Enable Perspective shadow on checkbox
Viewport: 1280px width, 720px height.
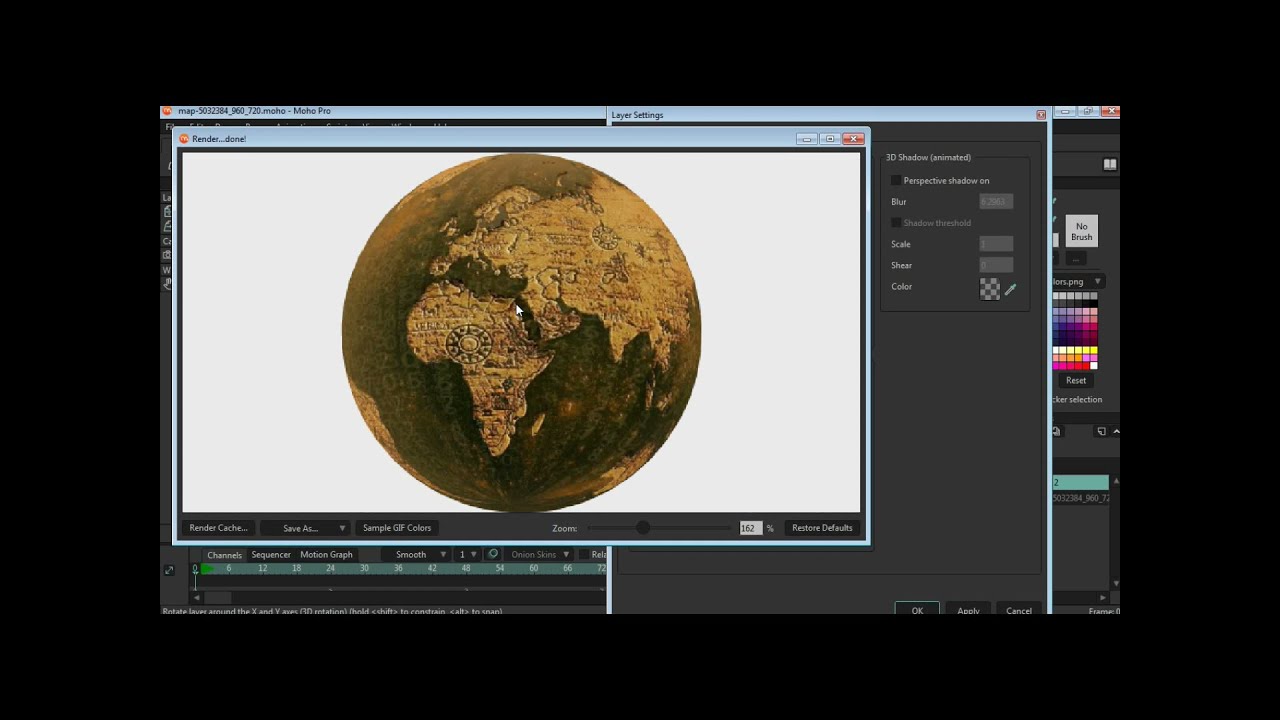(896, 181)
